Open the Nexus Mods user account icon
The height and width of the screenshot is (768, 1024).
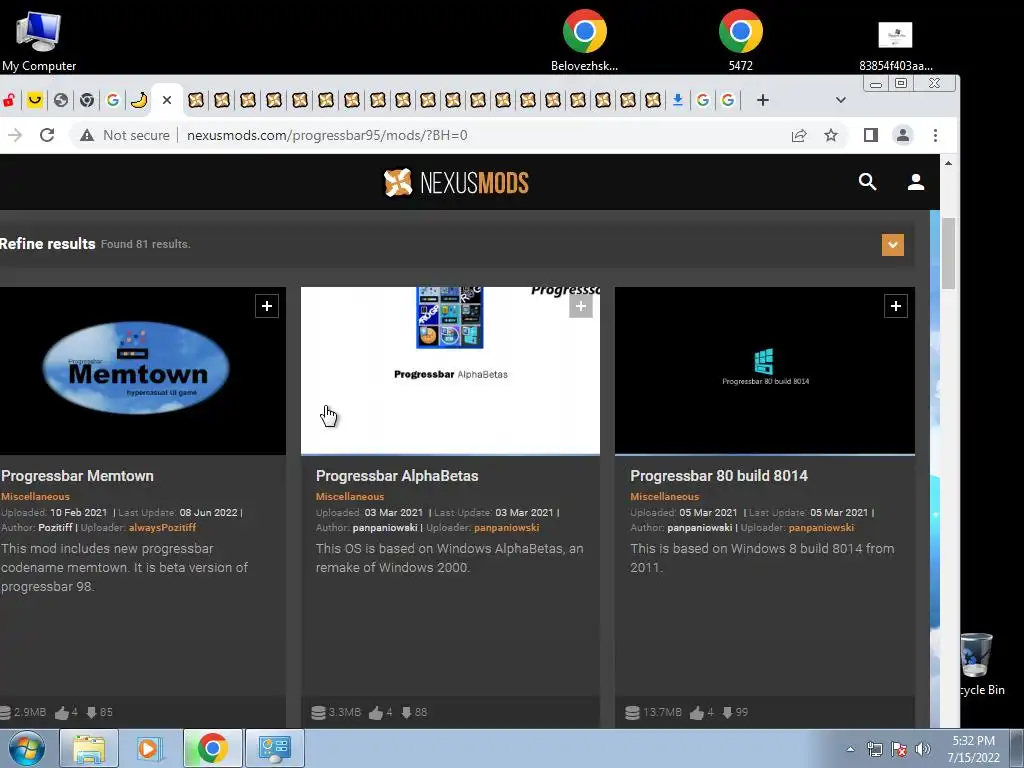coord(916,182)
